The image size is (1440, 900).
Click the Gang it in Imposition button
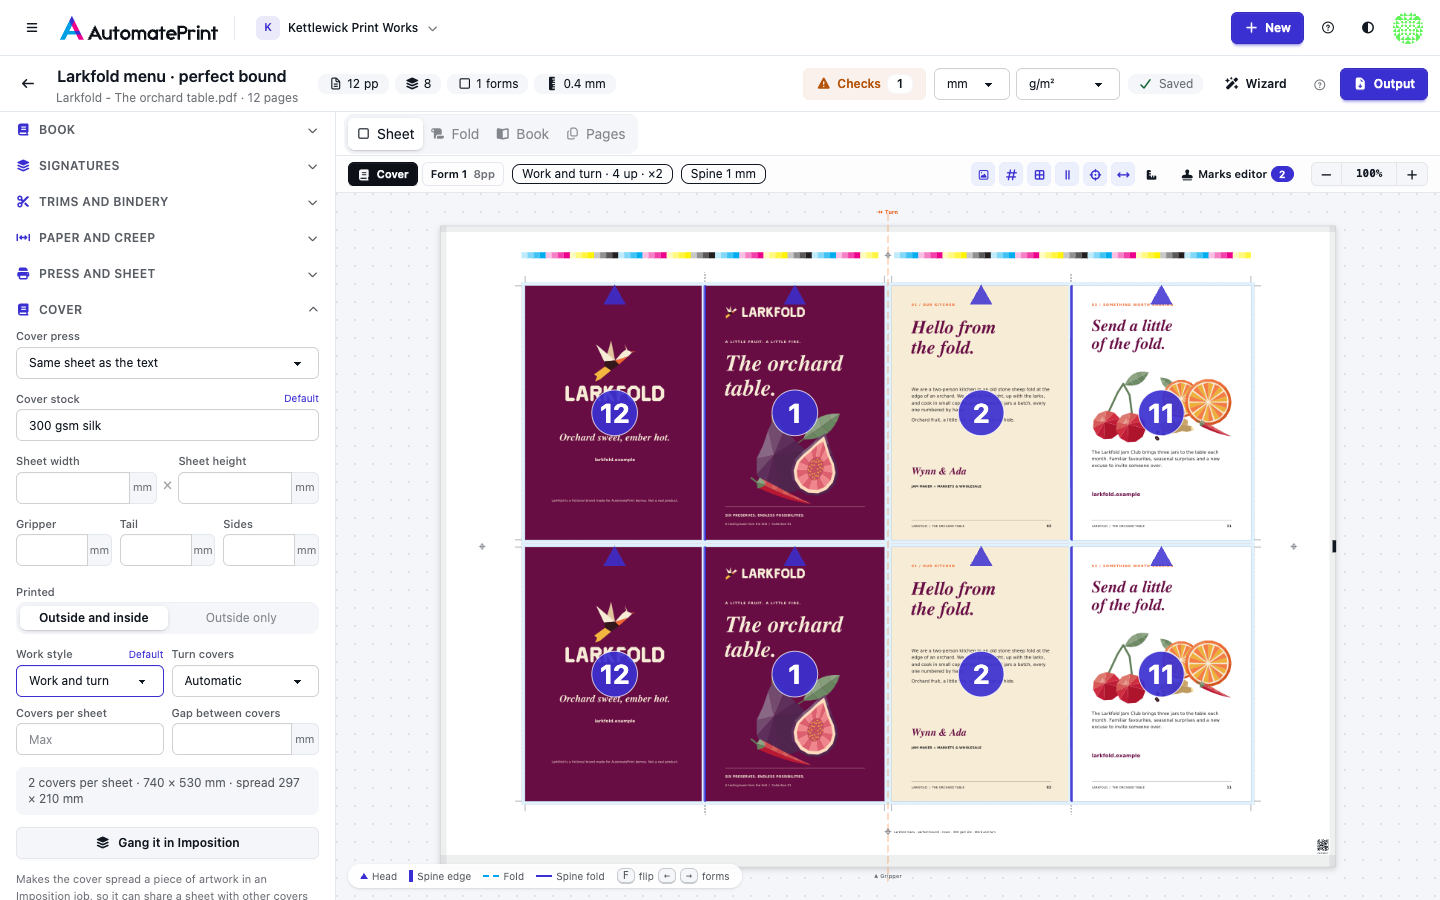167,843
